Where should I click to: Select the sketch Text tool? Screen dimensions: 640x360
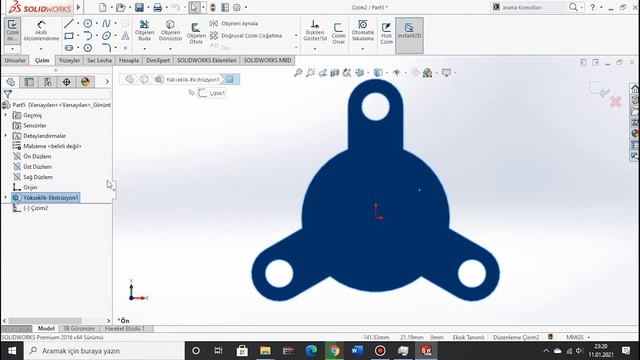(x=125, y=36)
